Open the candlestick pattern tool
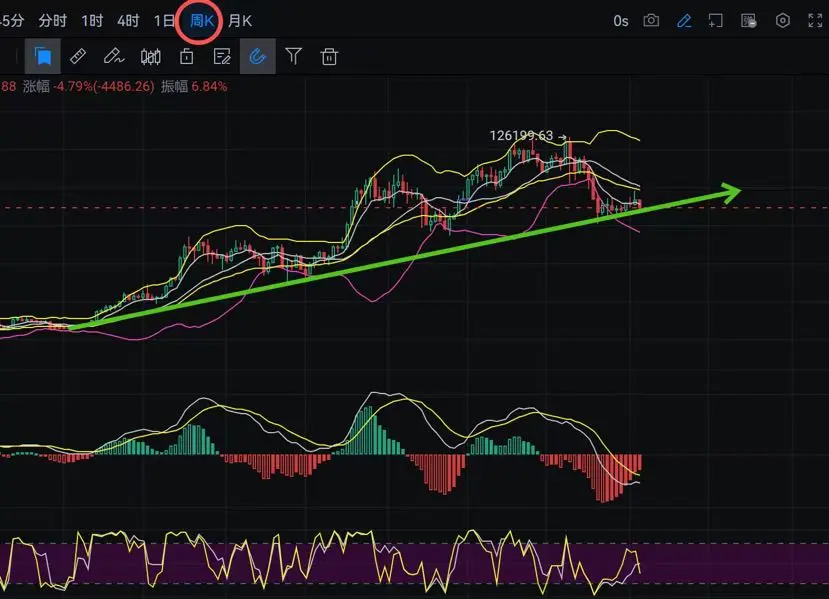Image resolution: width=829 pixels, height=599 pixels. (x=150, y=56)
